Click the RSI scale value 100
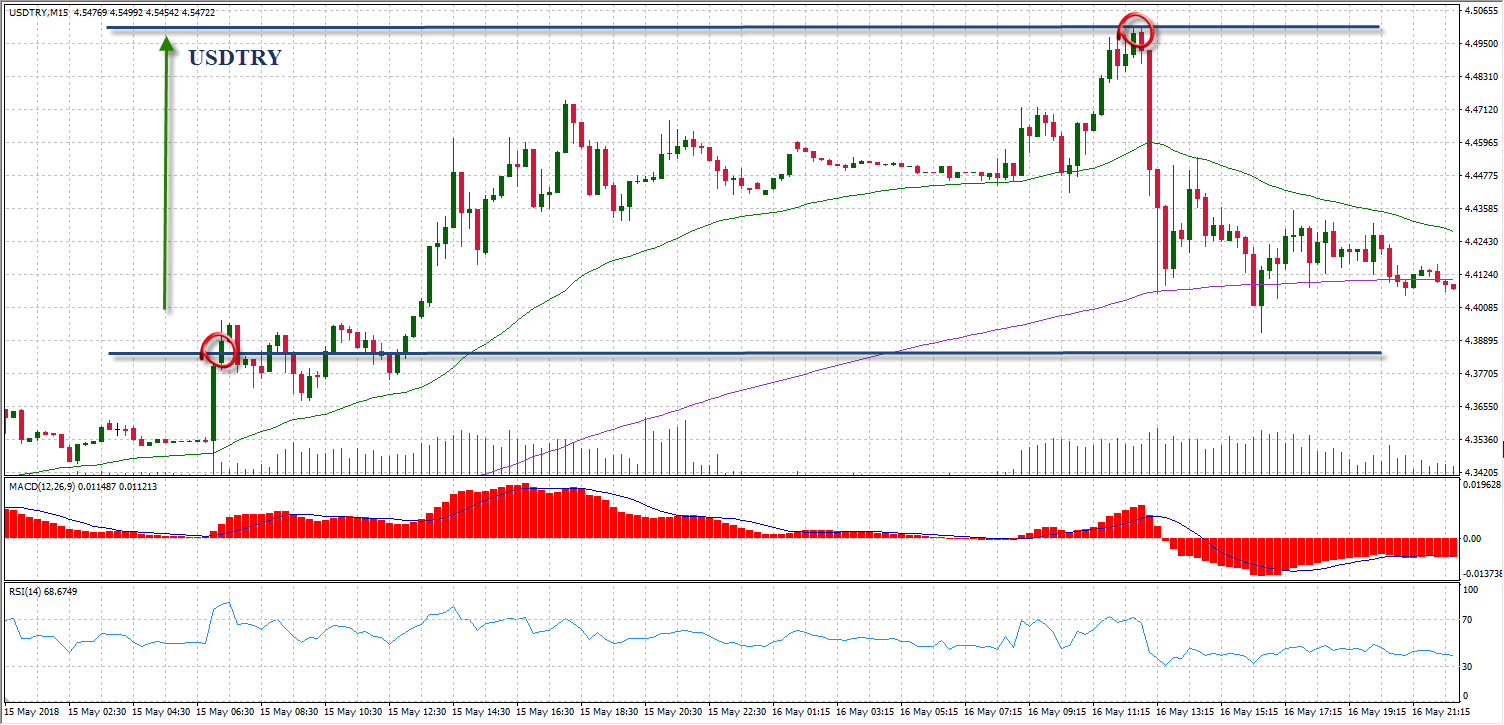 (x=1470, y=591)
